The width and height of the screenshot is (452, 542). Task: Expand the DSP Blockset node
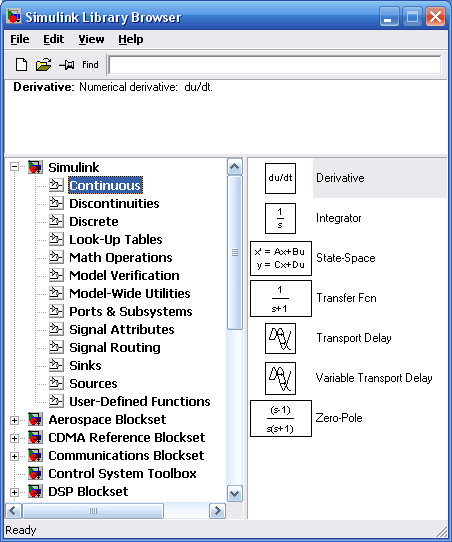[x=15, y=492]
